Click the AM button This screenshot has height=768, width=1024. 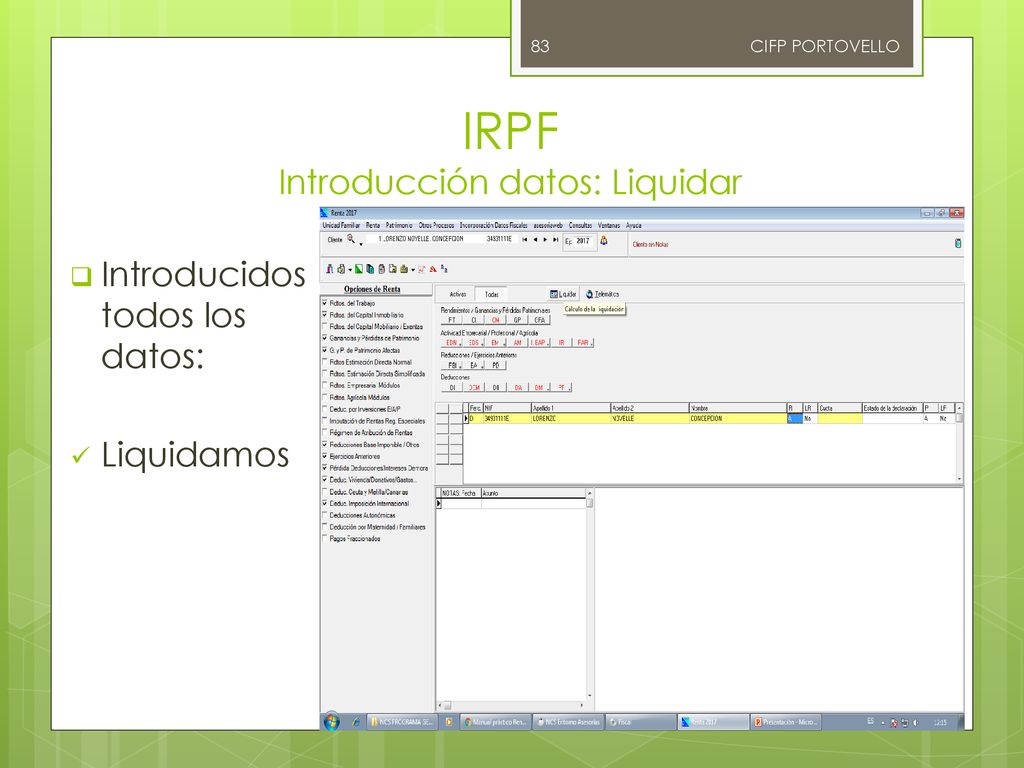pyautogui.click(x=518, y=342)
